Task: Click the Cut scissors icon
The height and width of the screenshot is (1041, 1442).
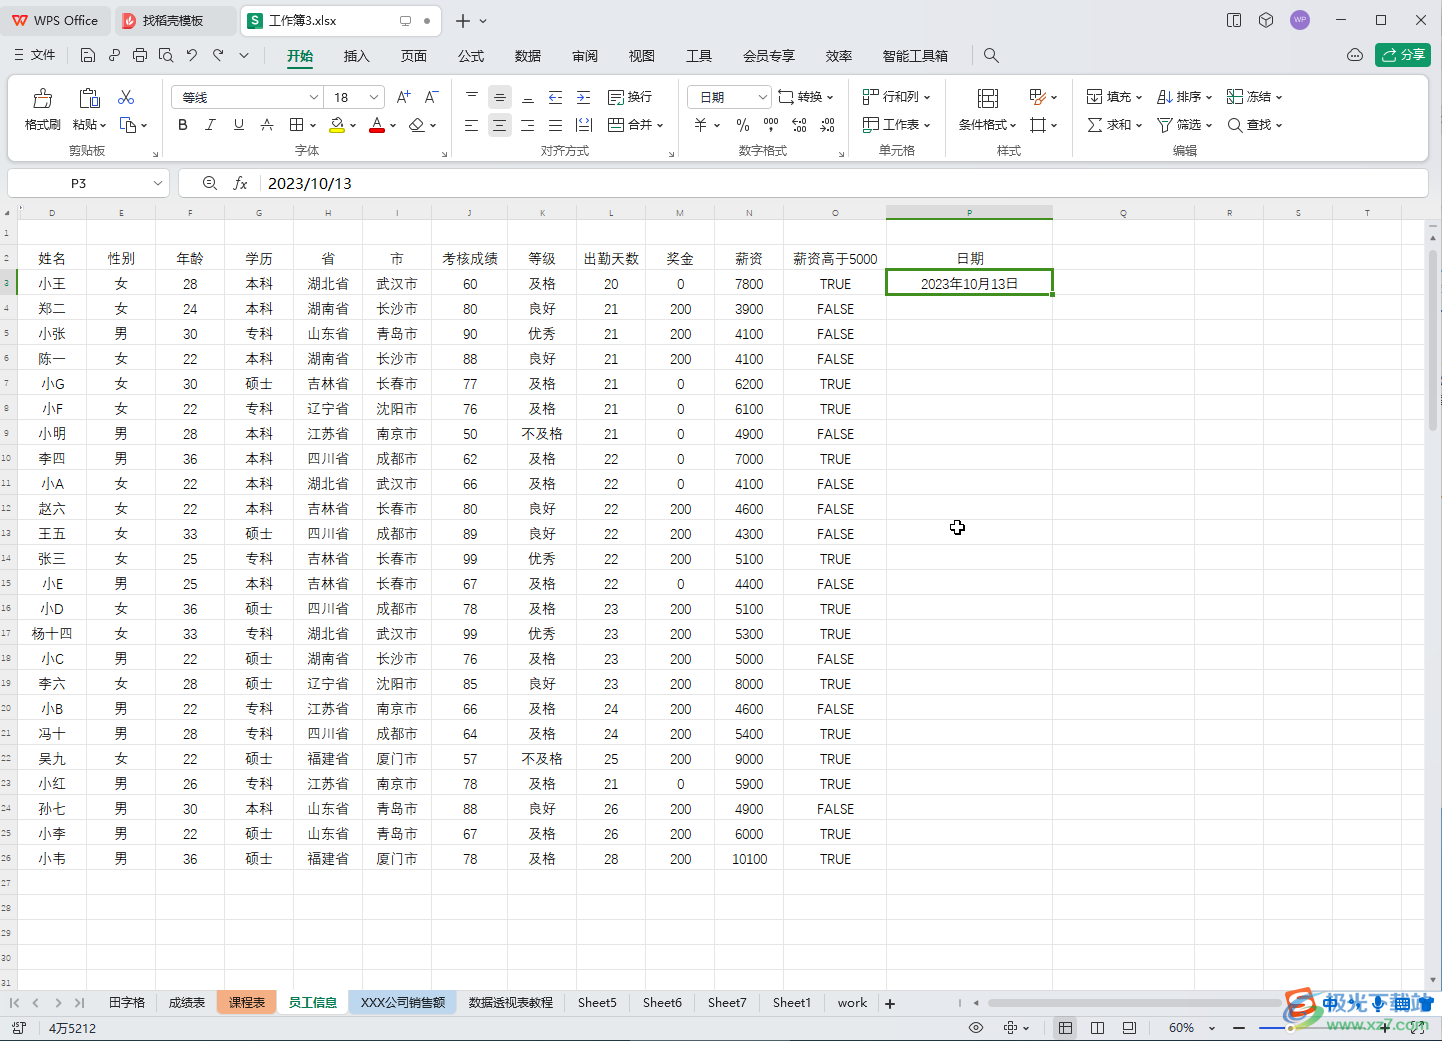Action: 126,97
